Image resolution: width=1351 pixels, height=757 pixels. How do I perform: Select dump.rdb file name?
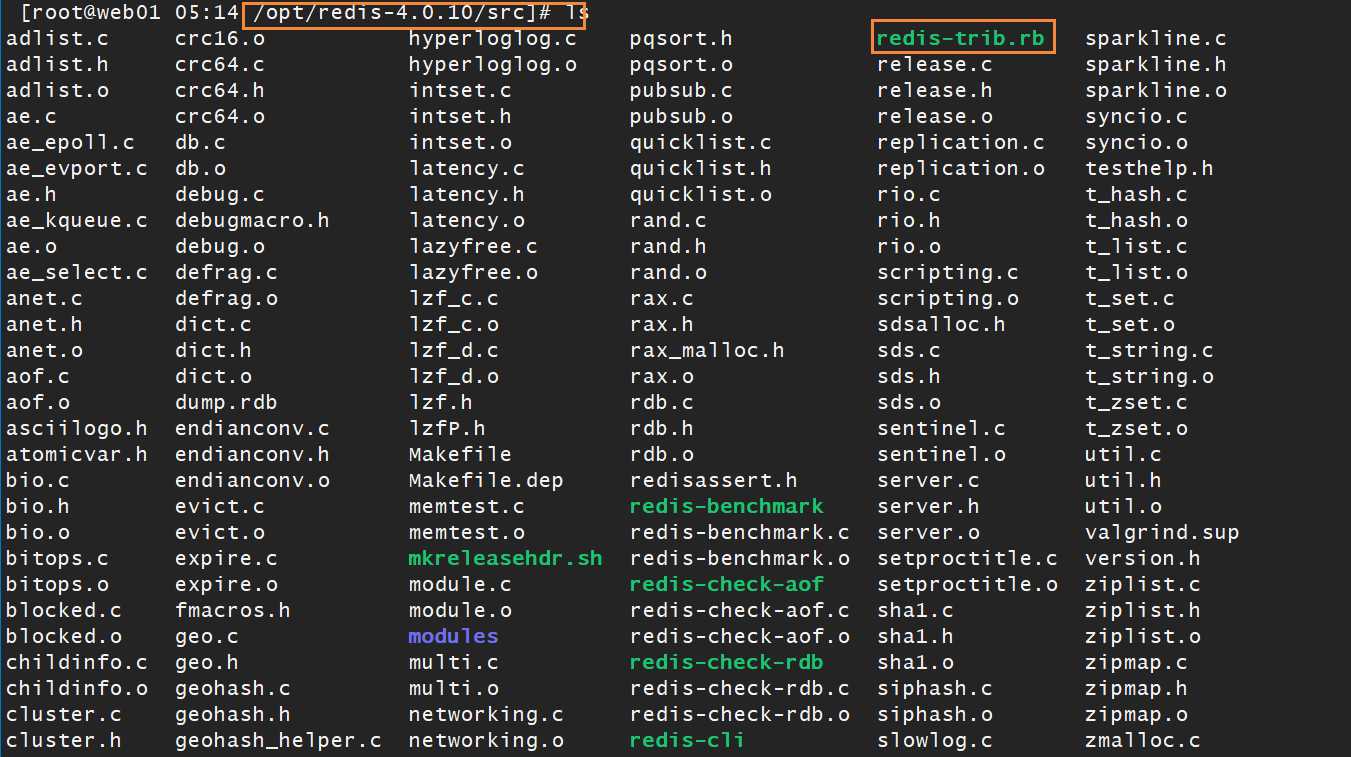click(226, 402)
